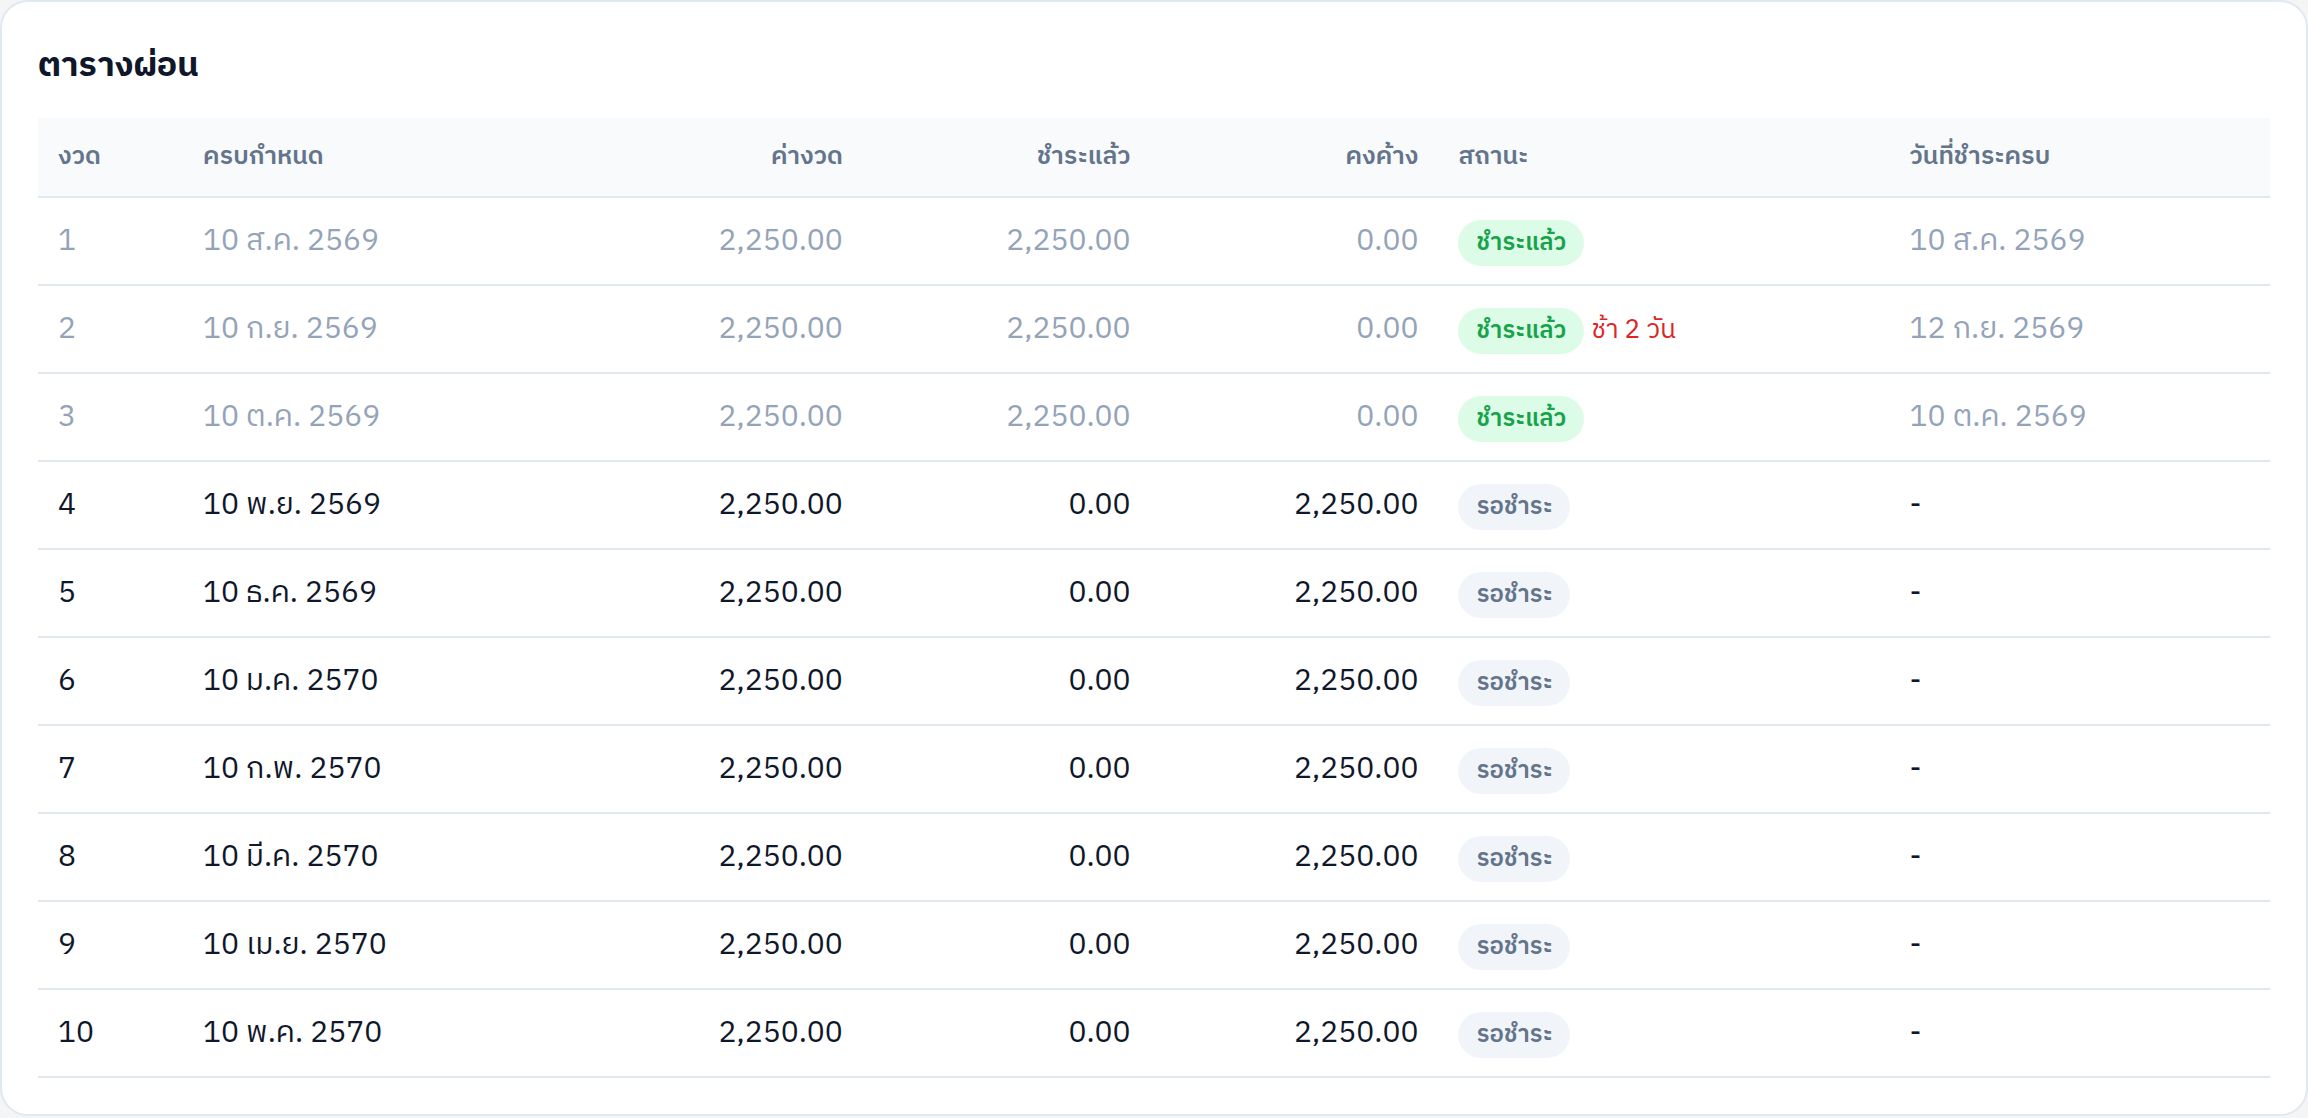Click the ครบกำหนด column header

(x=263, y=156)
